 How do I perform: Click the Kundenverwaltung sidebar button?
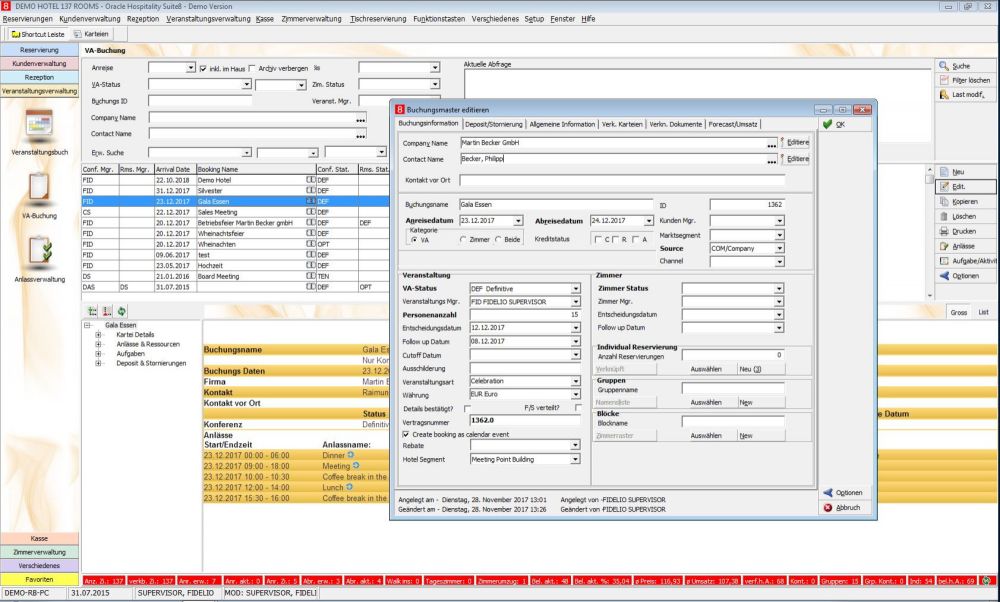[39, 64]
